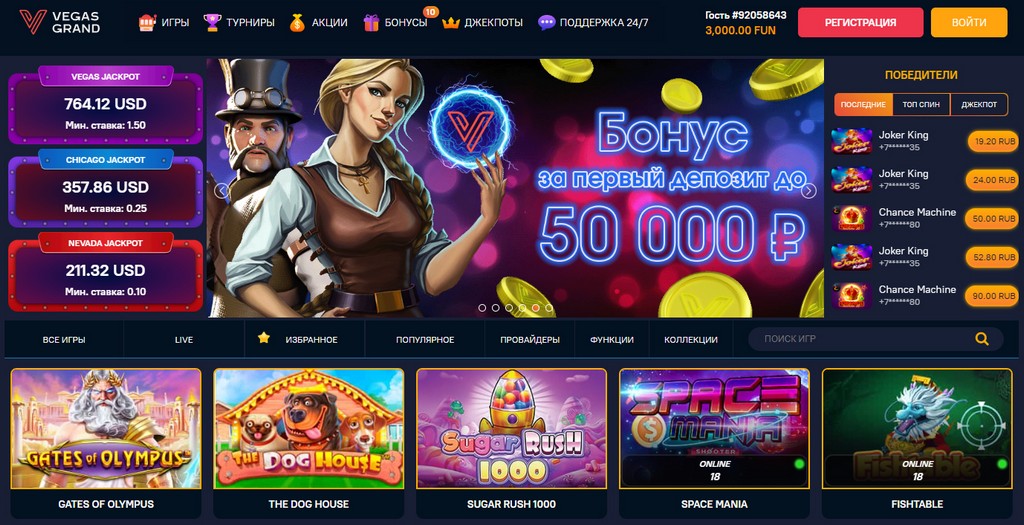Click the Регистрация button

coord(860,22)
